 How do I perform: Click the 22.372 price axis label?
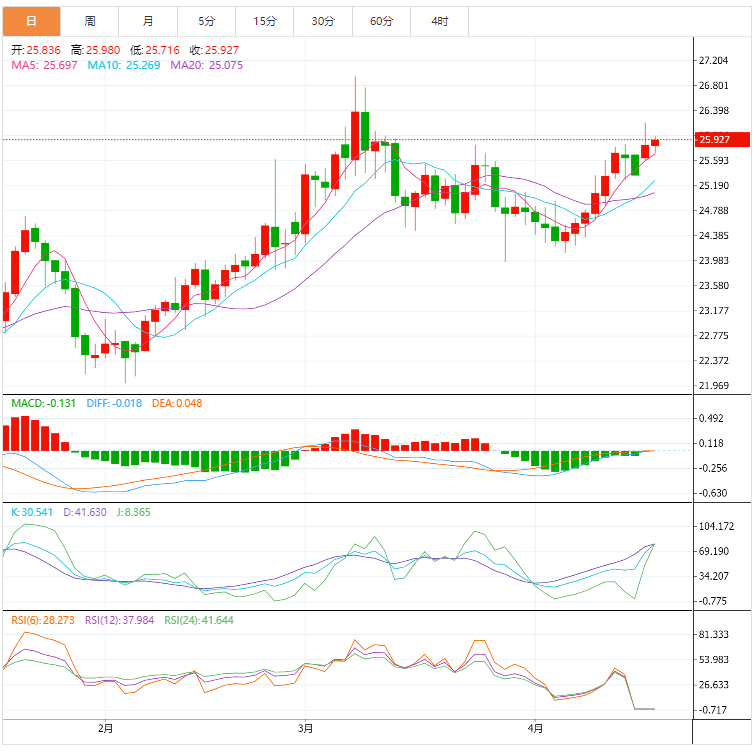click(x=714, y=361)
